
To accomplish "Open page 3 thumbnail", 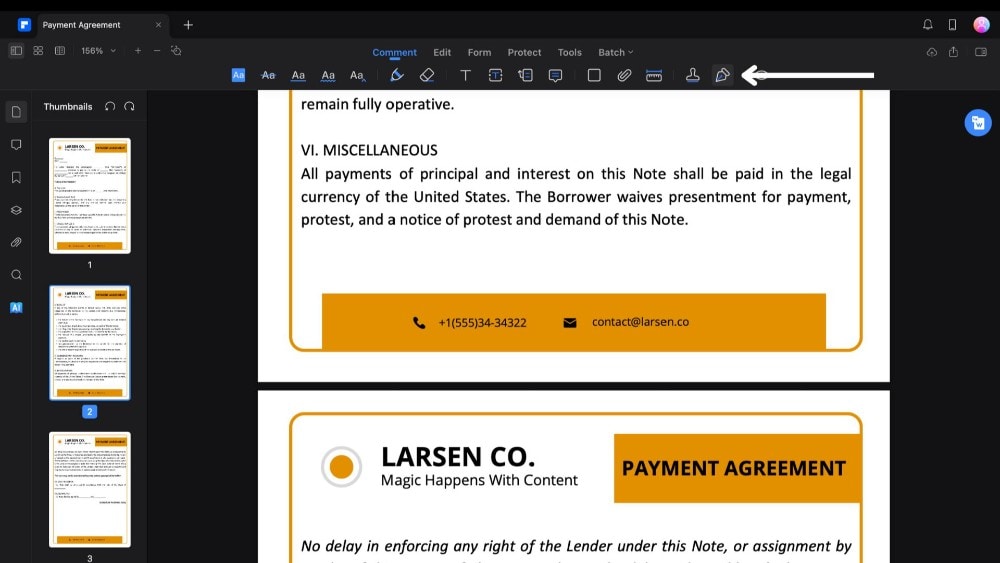I will click(90, 490).
